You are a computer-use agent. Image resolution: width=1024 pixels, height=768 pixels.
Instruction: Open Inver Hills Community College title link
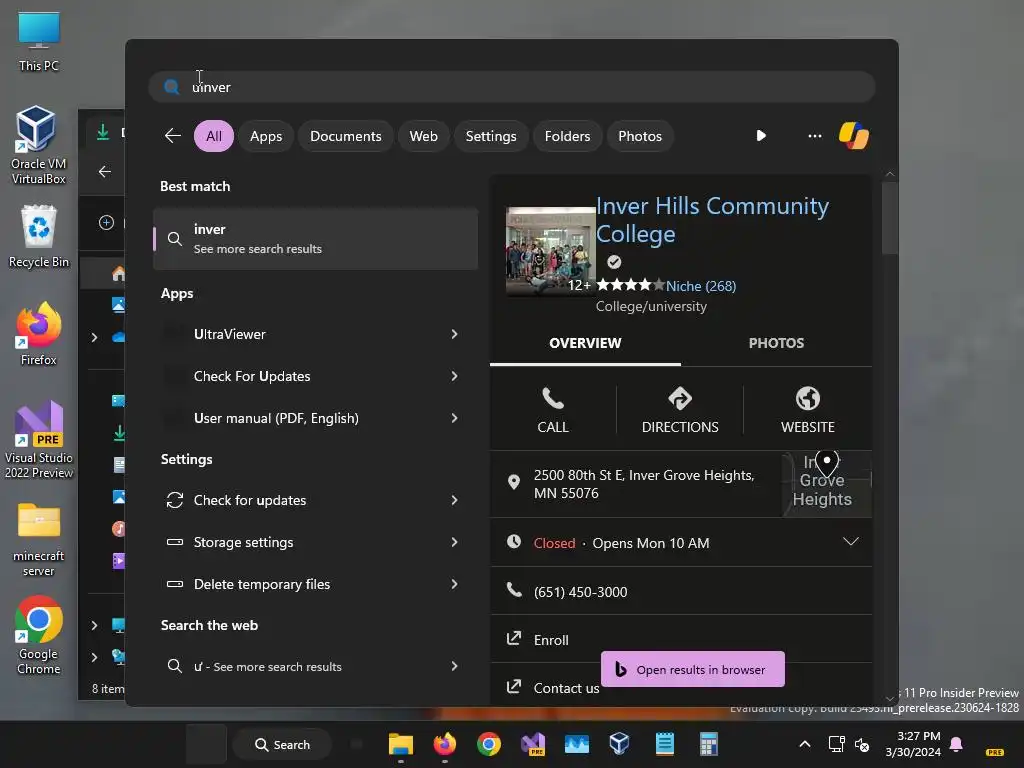coord(712,220)
